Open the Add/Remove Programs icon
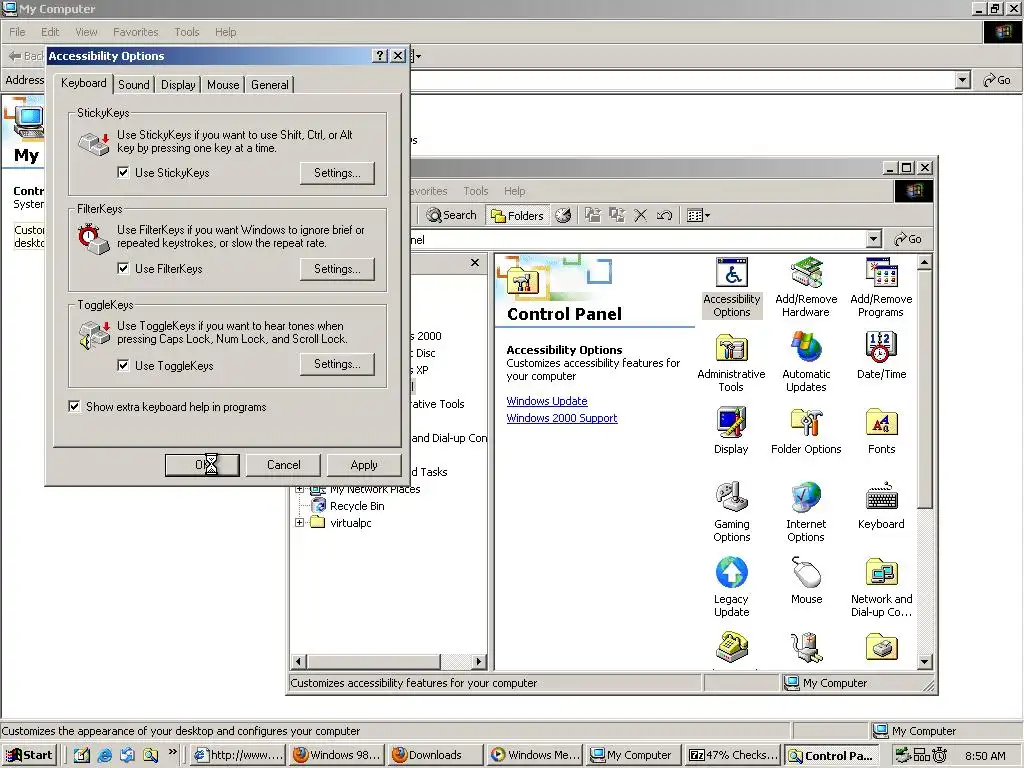The height and width of the screenshot is (768, 1024). [881, 288]
